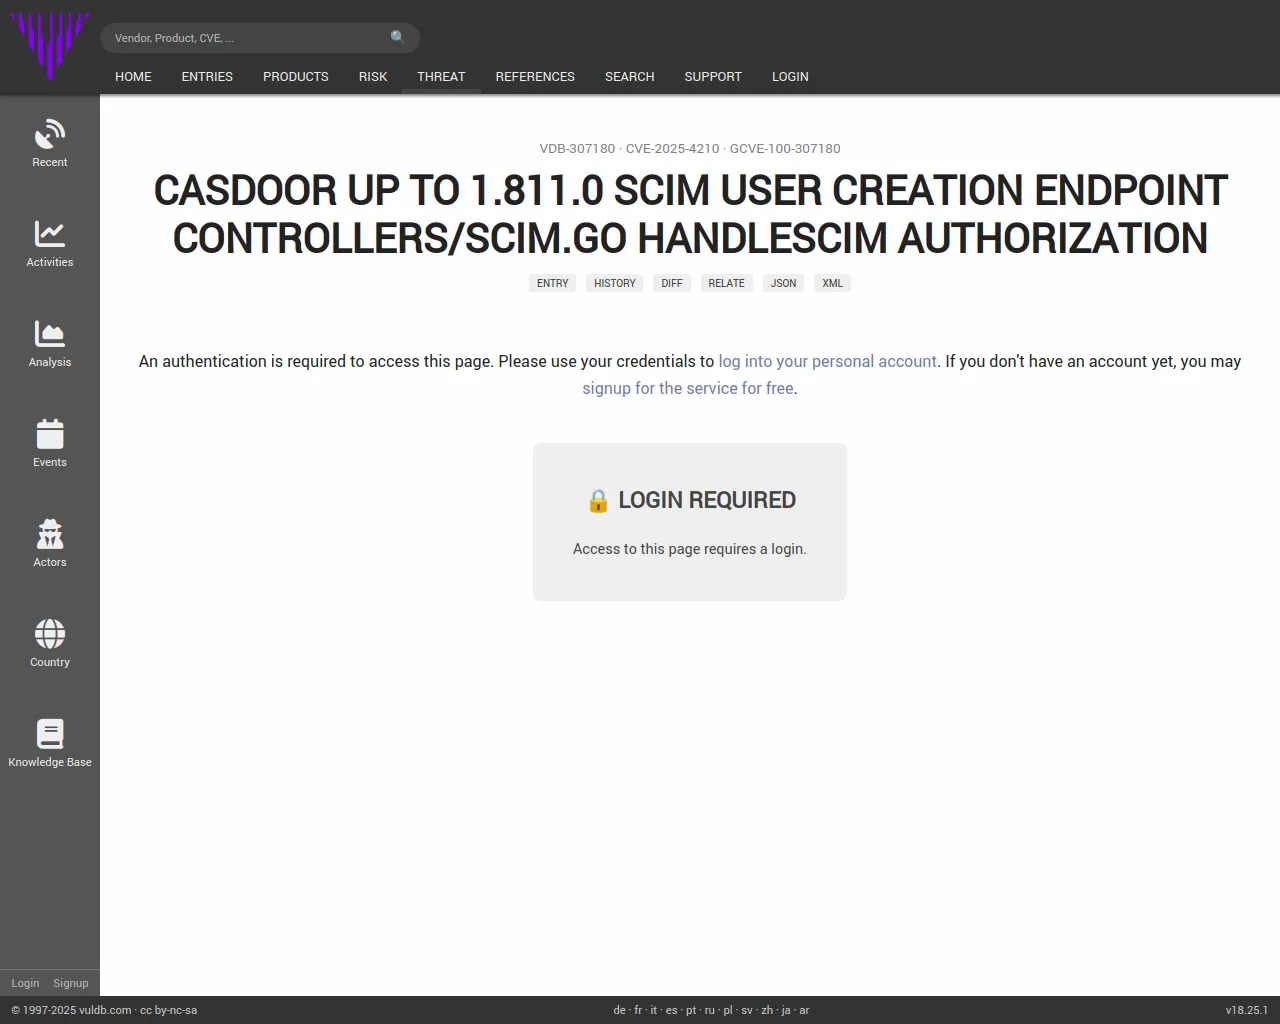Viewport: 1280px width, 1024px height.
Task: Open the RISK menu item
Action: pyautogui.click(x=373, y=76)
